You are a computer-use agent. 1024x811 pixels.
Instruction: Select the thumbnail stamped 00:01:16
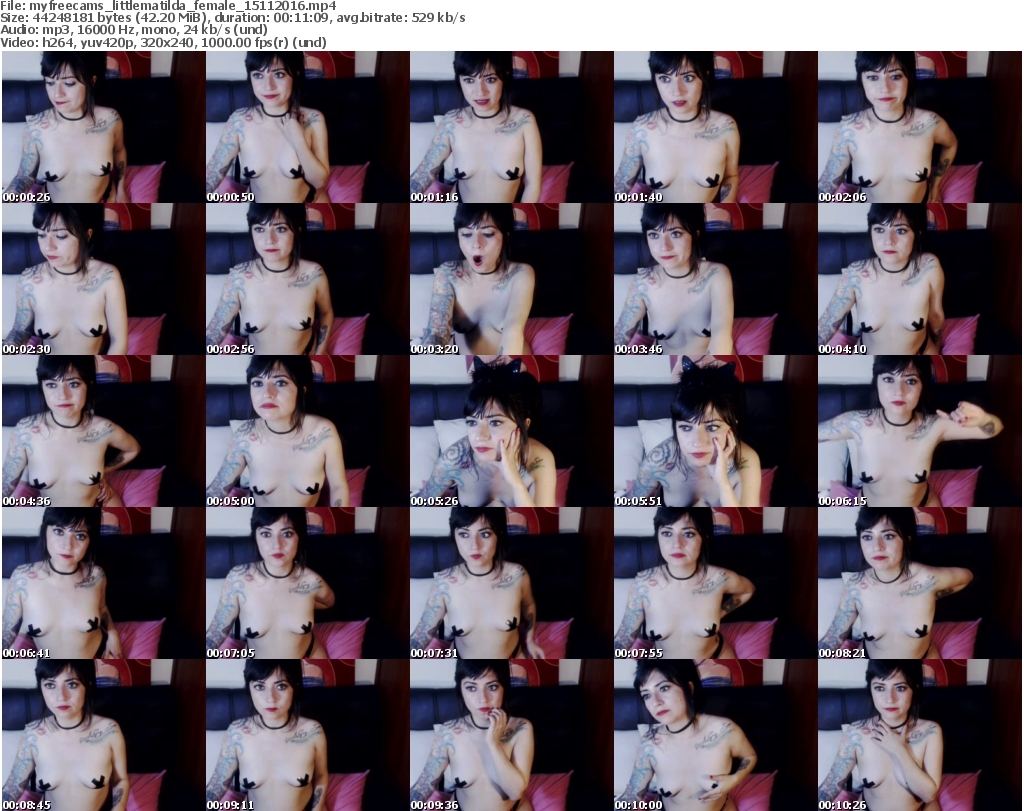pos(511,127)
